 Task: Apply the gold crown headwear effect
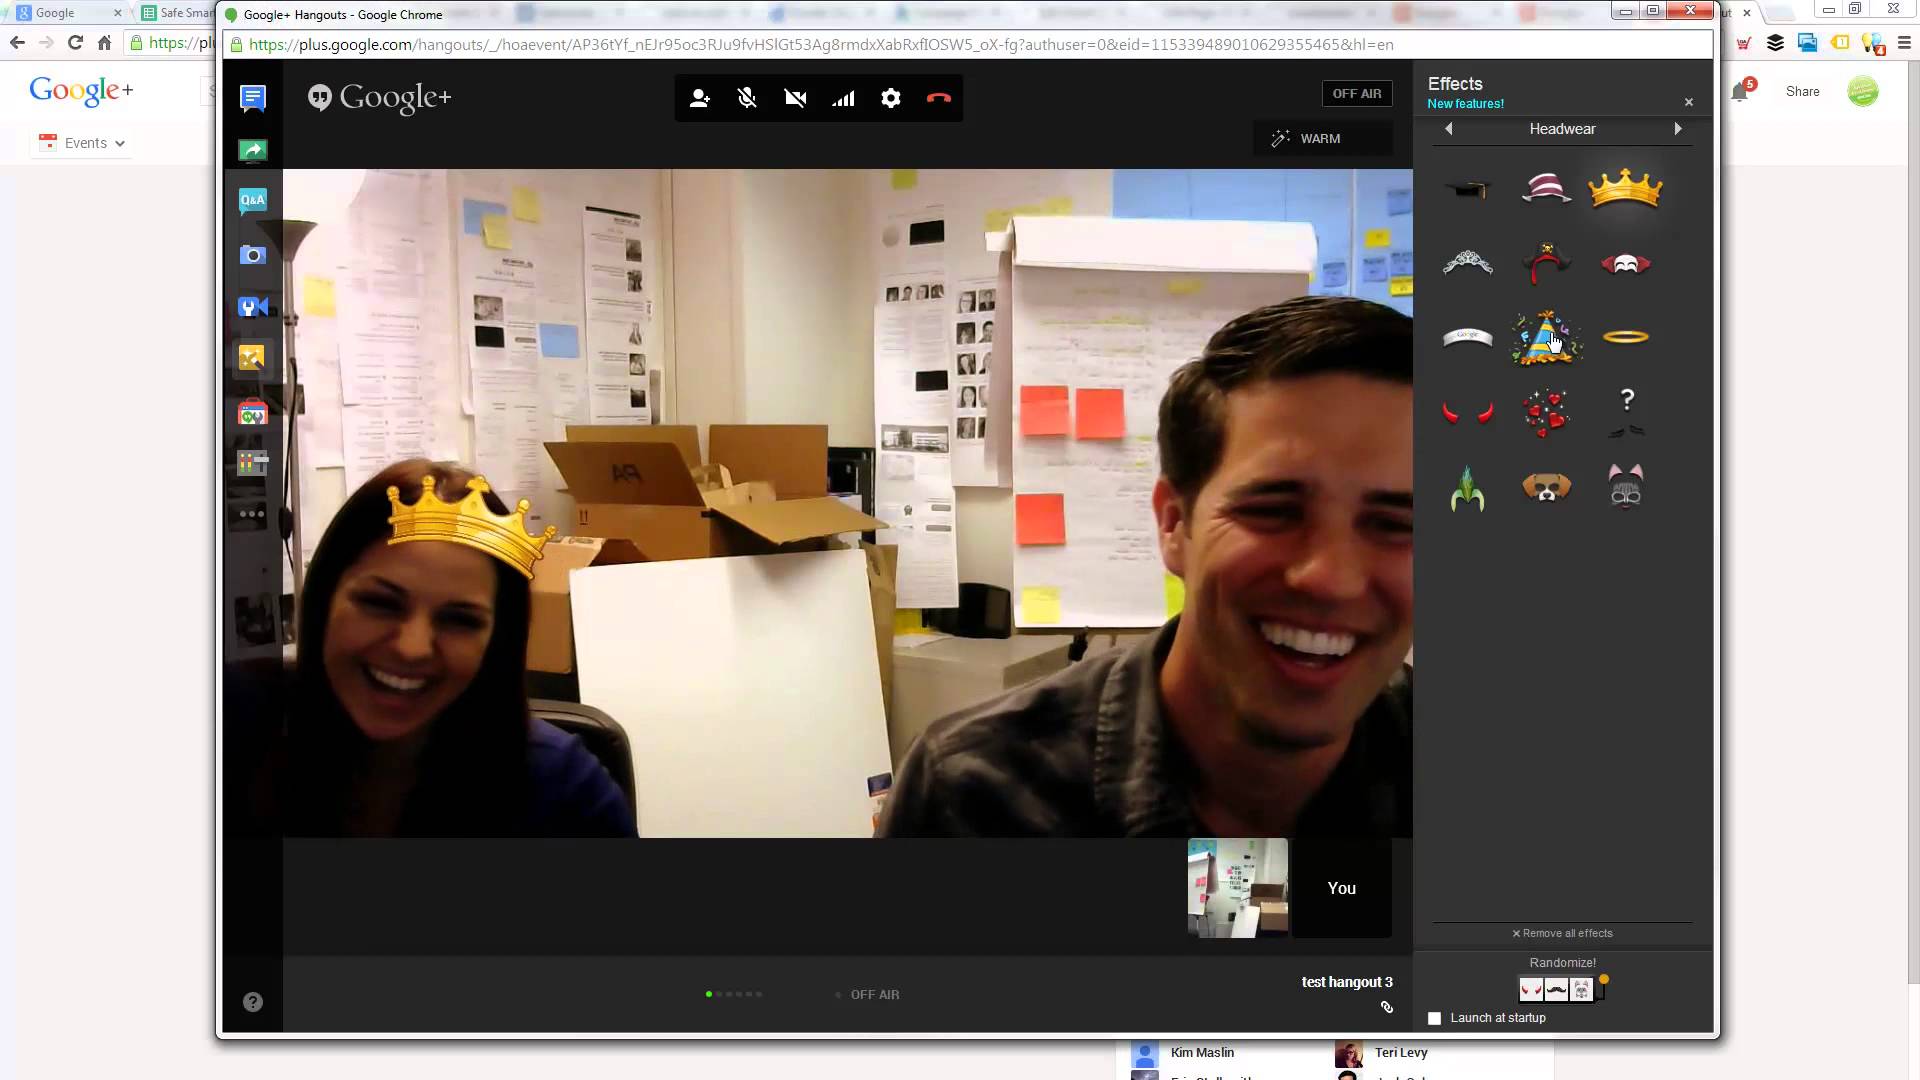[1625, 188]
